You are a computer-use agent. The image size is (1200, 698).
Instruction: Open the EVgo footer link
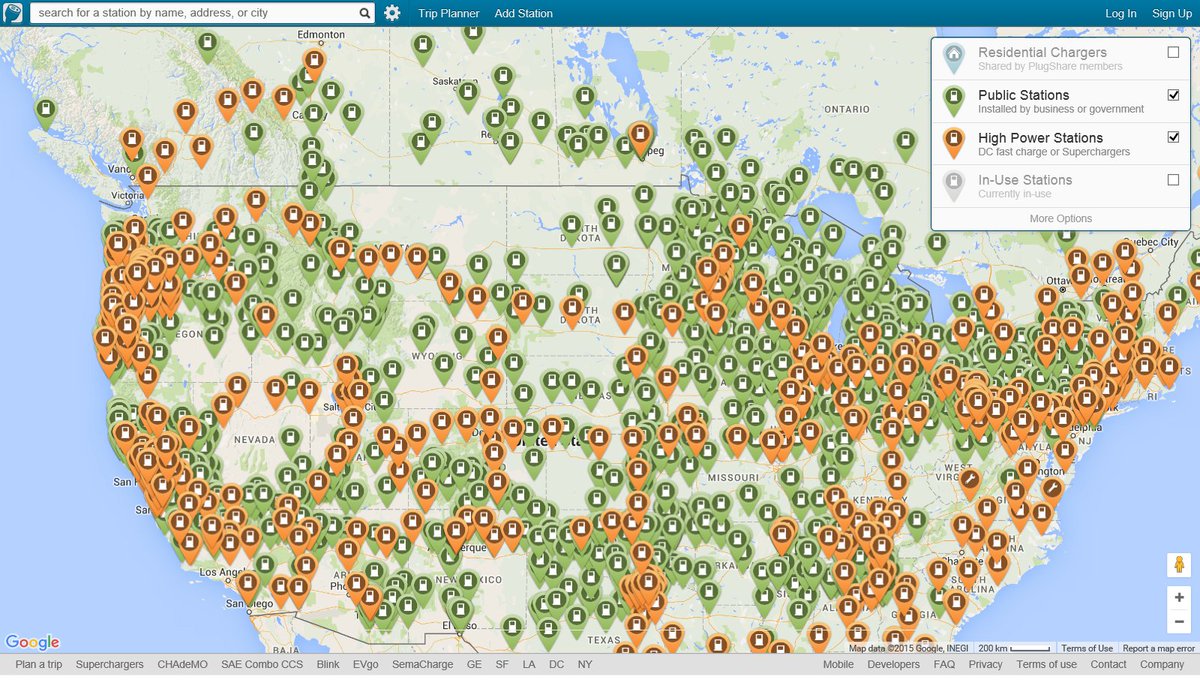(366, 665)
